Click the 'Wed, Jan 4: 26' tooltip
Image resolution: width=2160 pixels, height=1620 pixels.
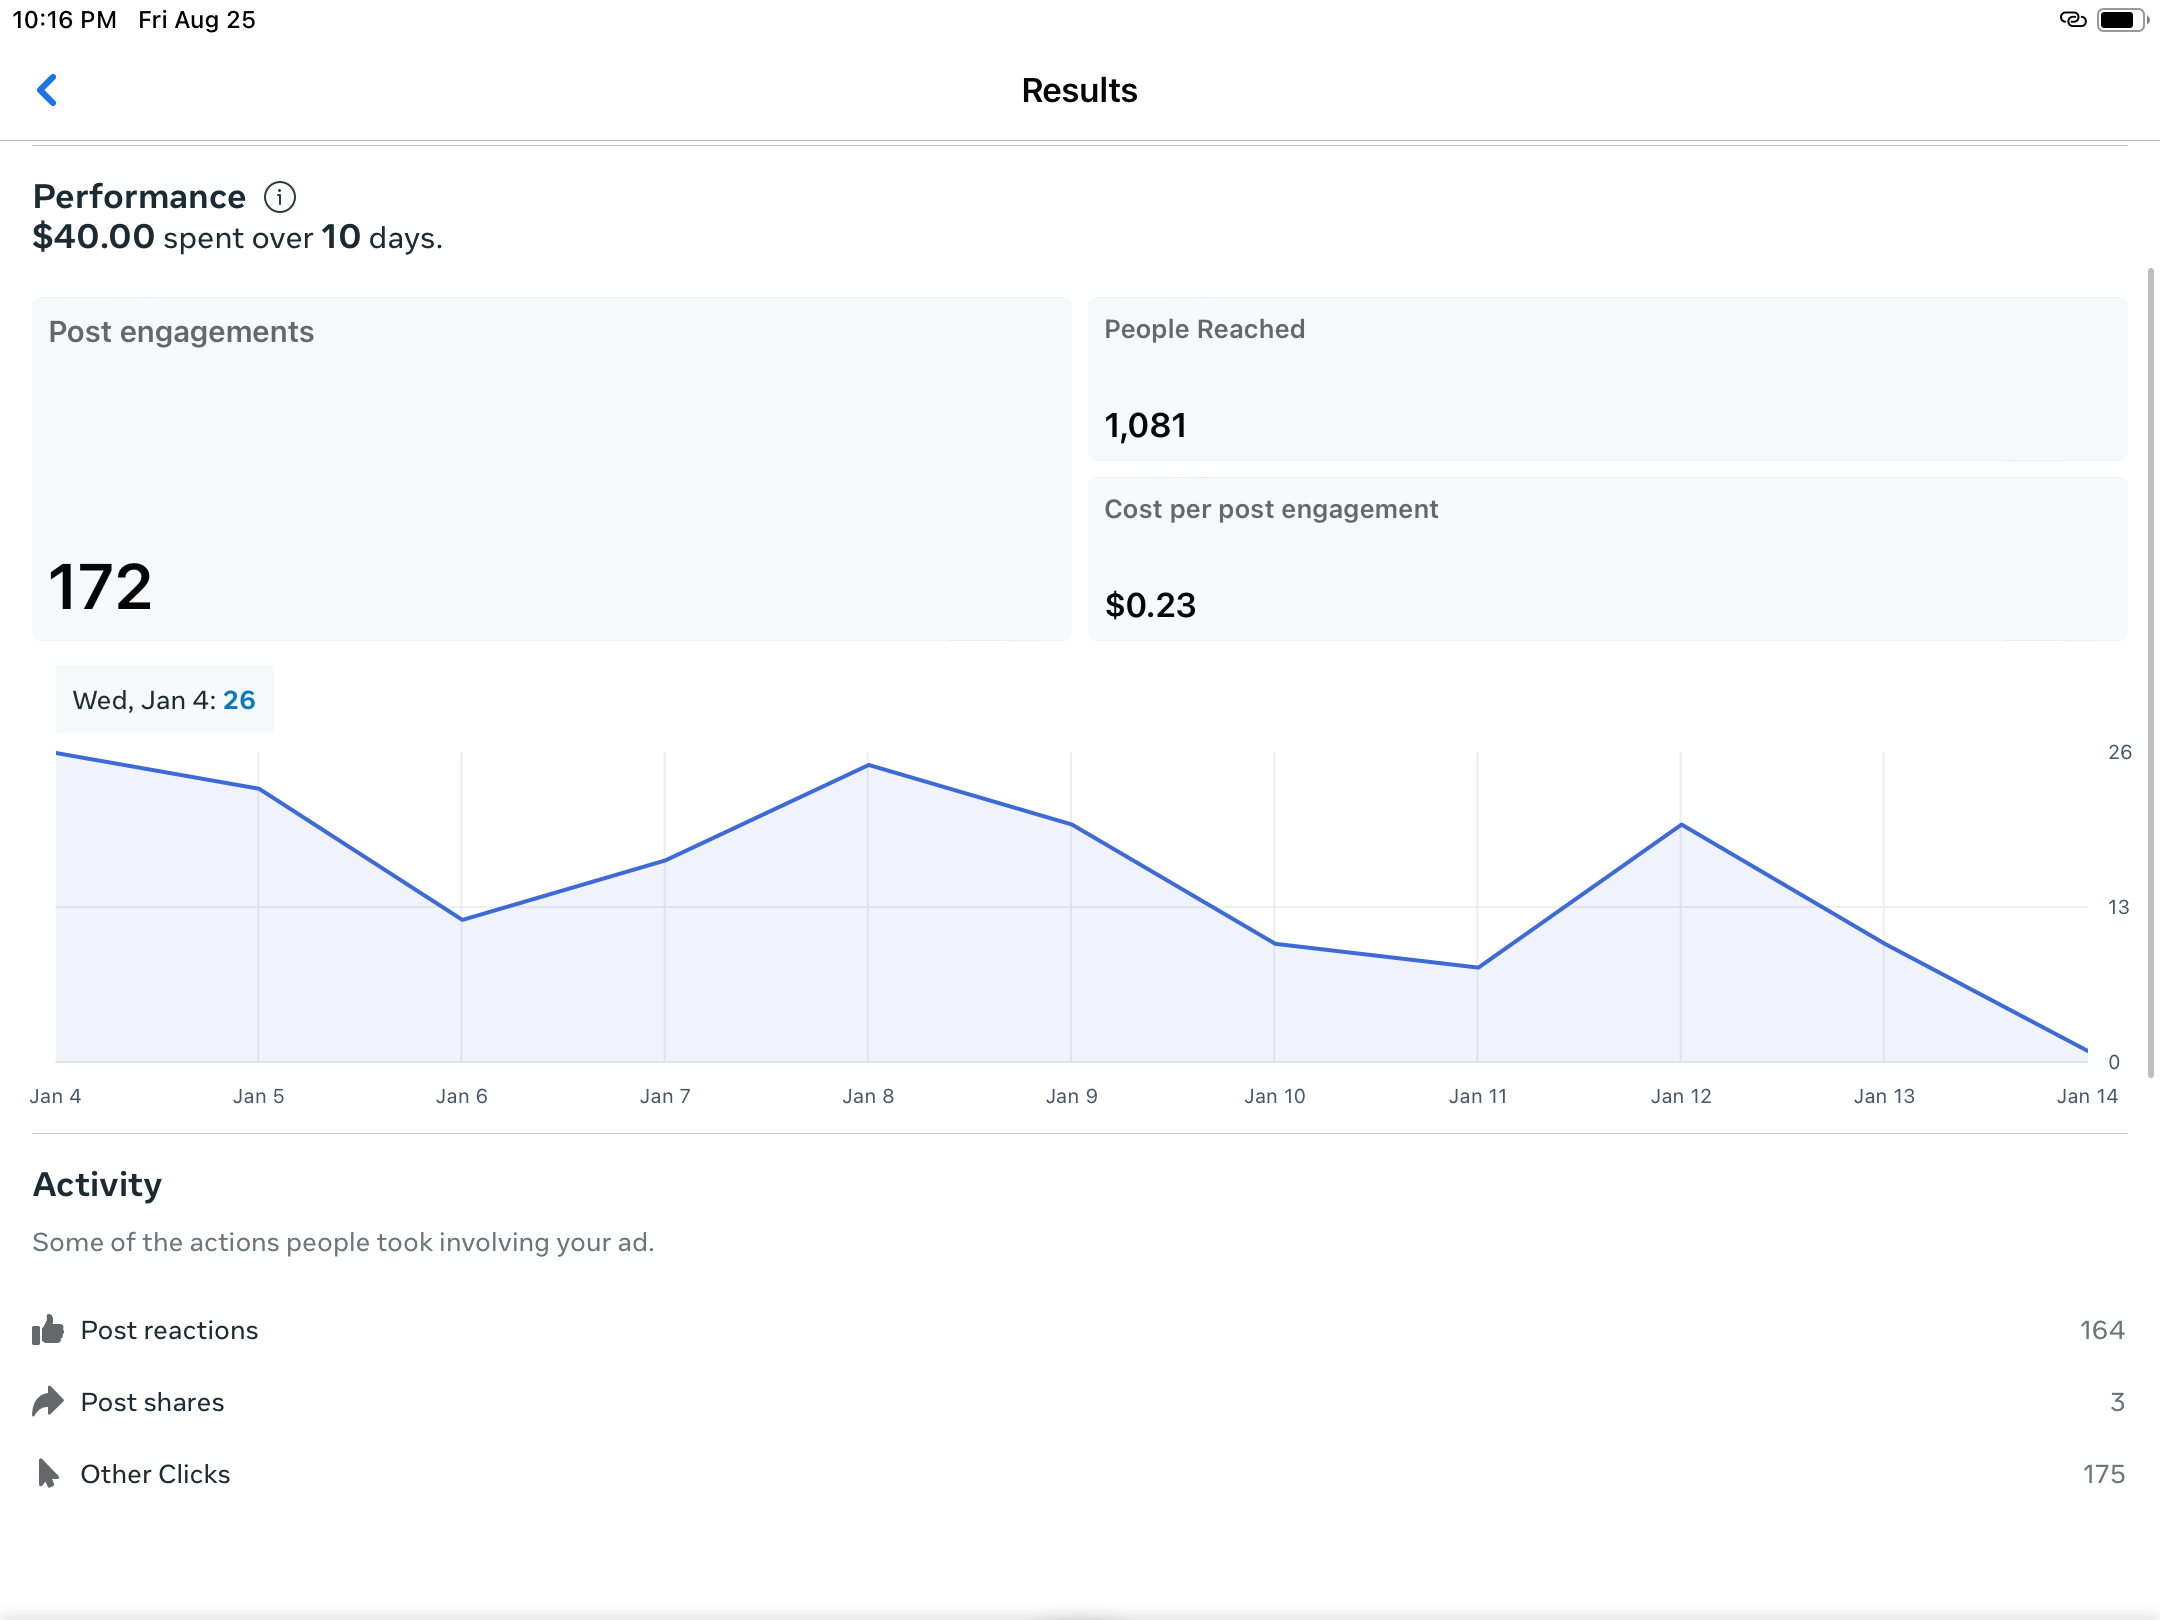[x=165, y=700]
